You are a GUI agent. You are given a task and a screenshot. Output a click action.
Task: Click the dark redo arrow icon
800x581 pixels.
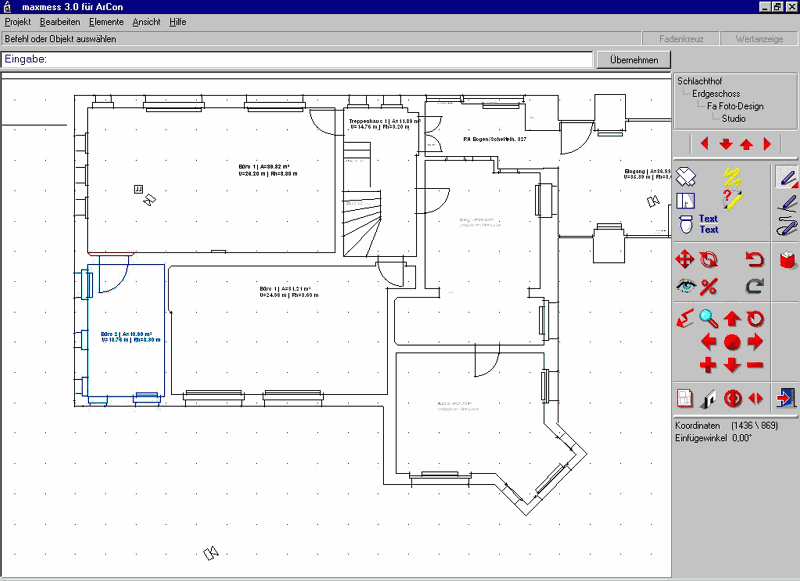pyautogui.click(x=756, y=287)
